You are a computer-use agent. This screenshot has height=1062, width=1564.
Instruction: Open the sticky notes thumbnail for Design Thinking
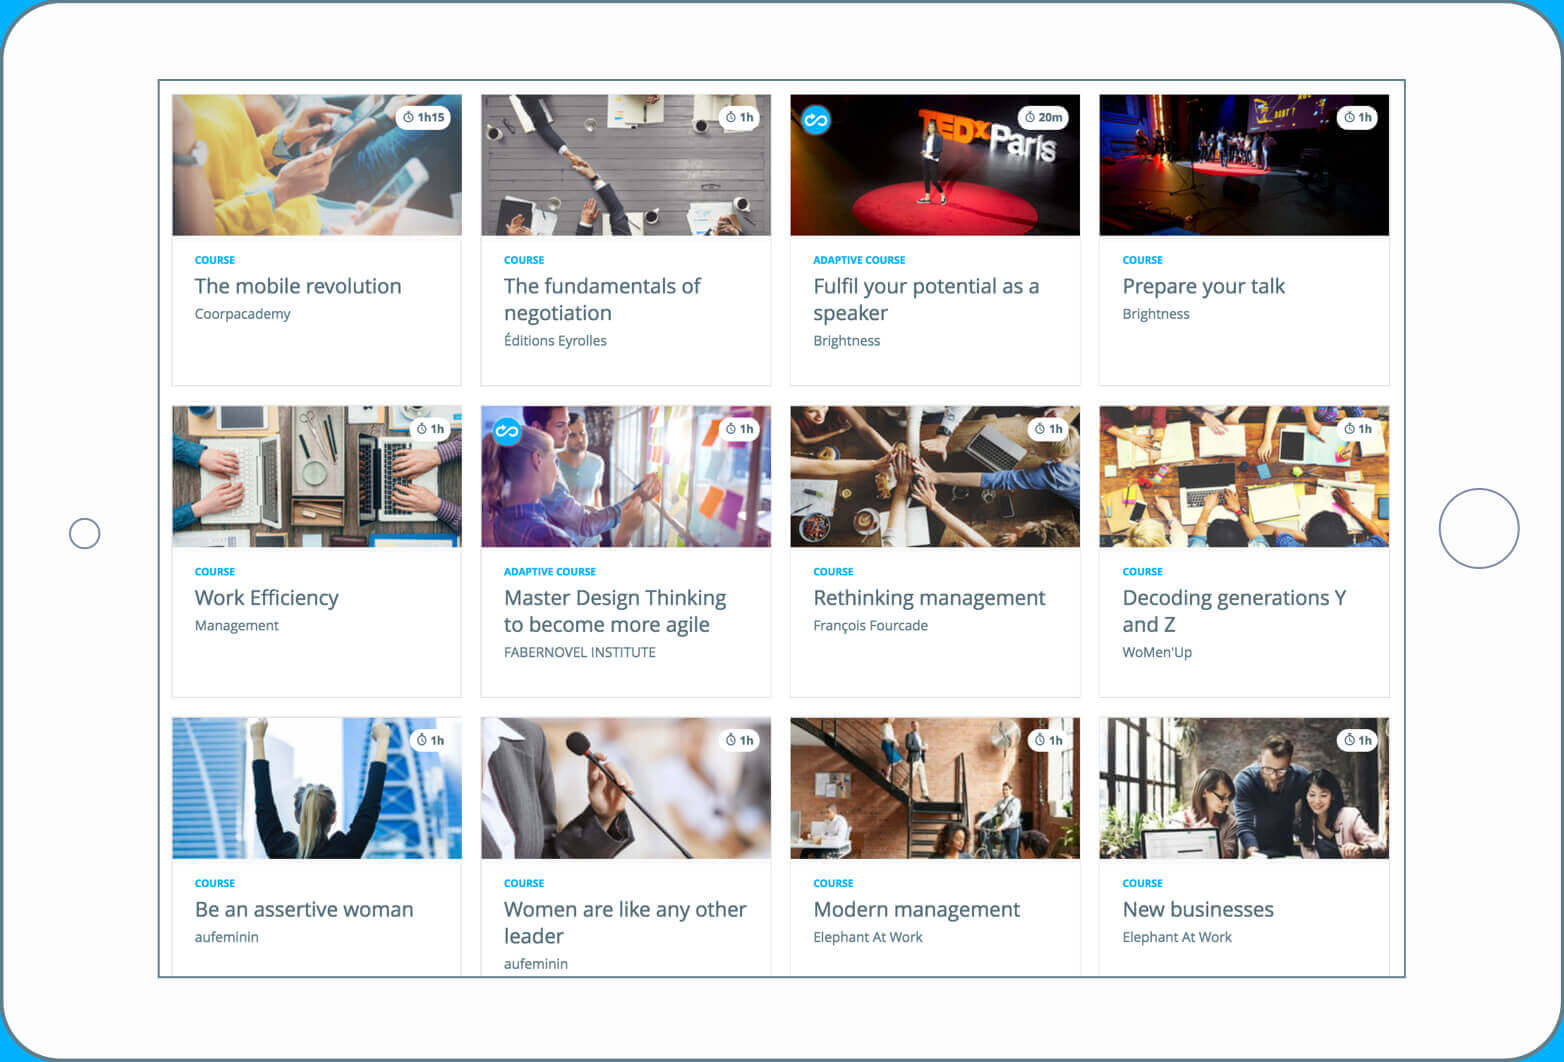pyautogui.click(x=626, y=476)
